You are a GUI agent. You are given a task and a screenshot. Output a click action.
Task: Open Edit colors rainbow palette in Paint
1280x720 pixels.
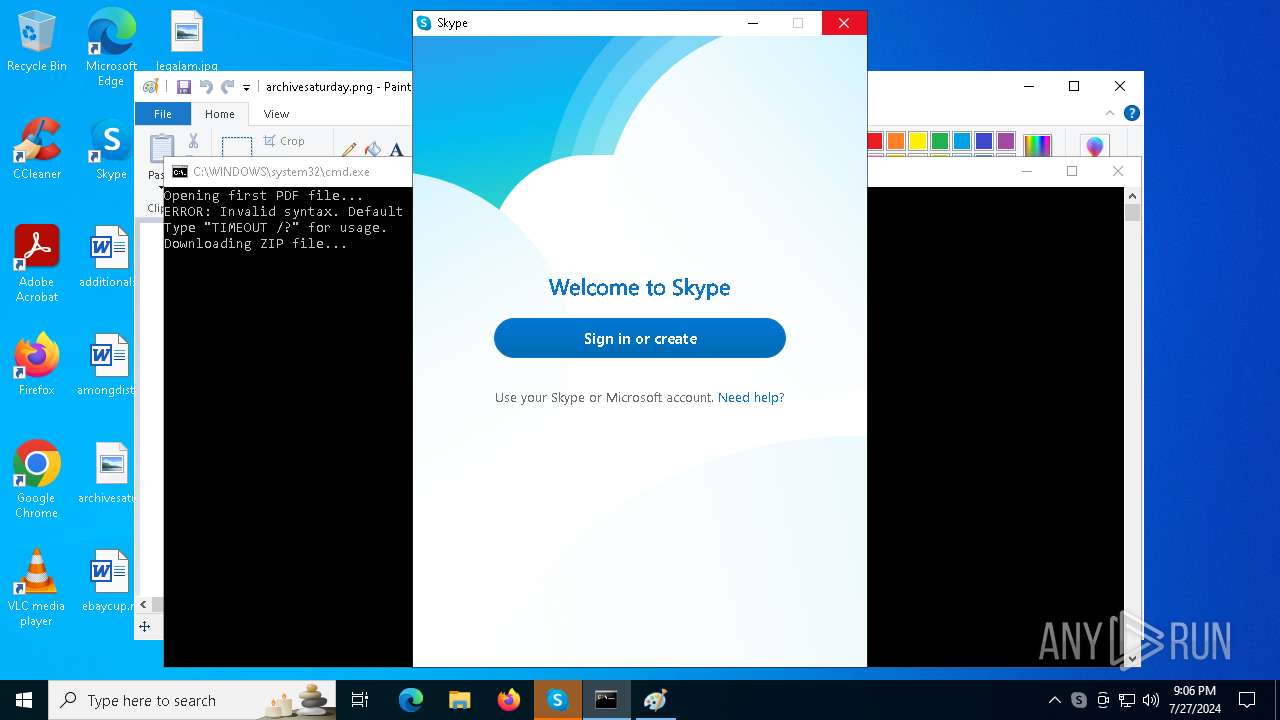tap(1038, 146)
